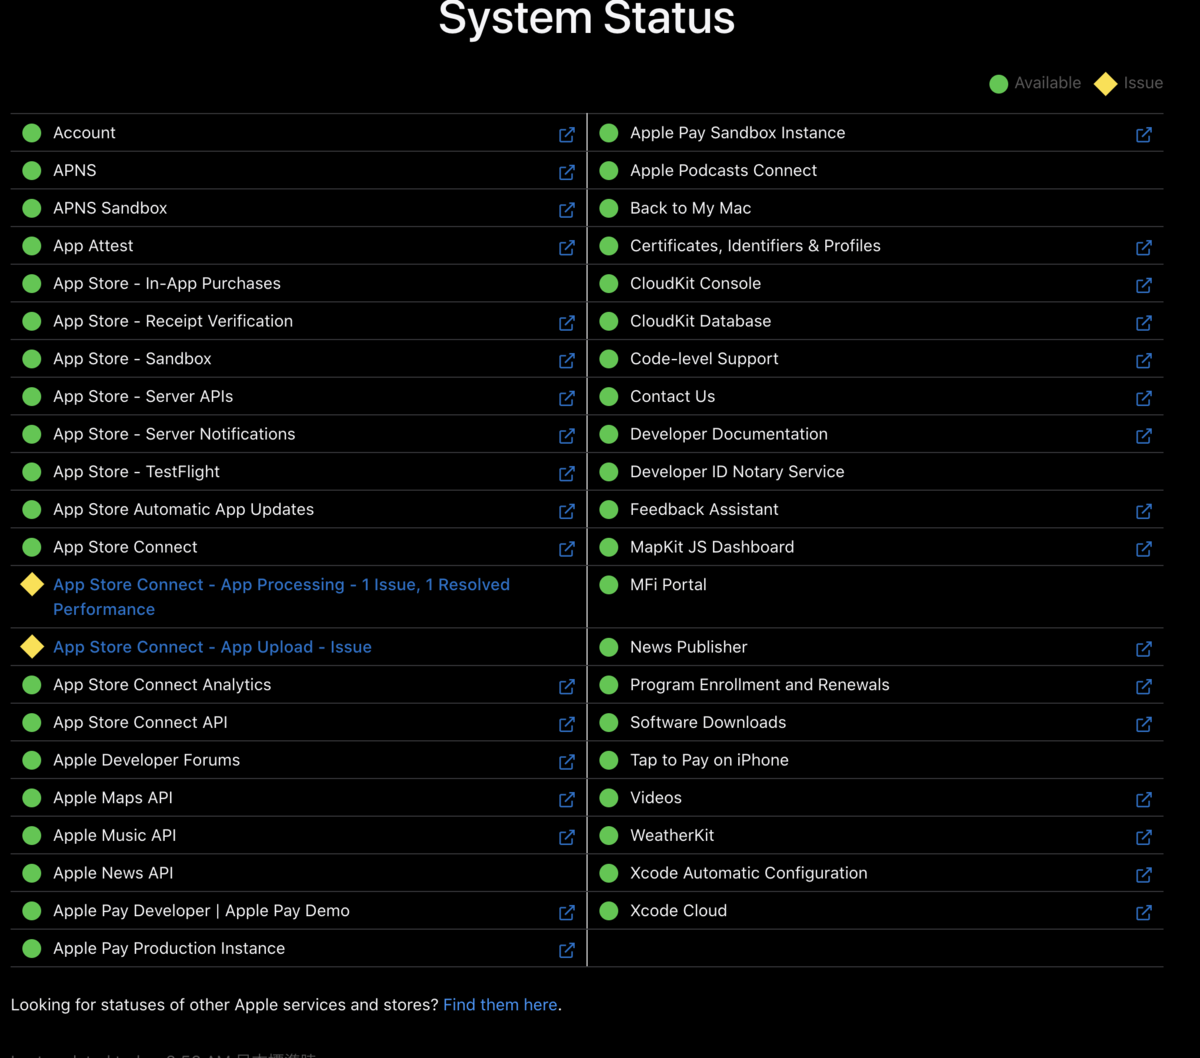Click external link icon for Program Enrollment and Renewals
The width and height of the screenshot is (1200, 1058).
1144,686
